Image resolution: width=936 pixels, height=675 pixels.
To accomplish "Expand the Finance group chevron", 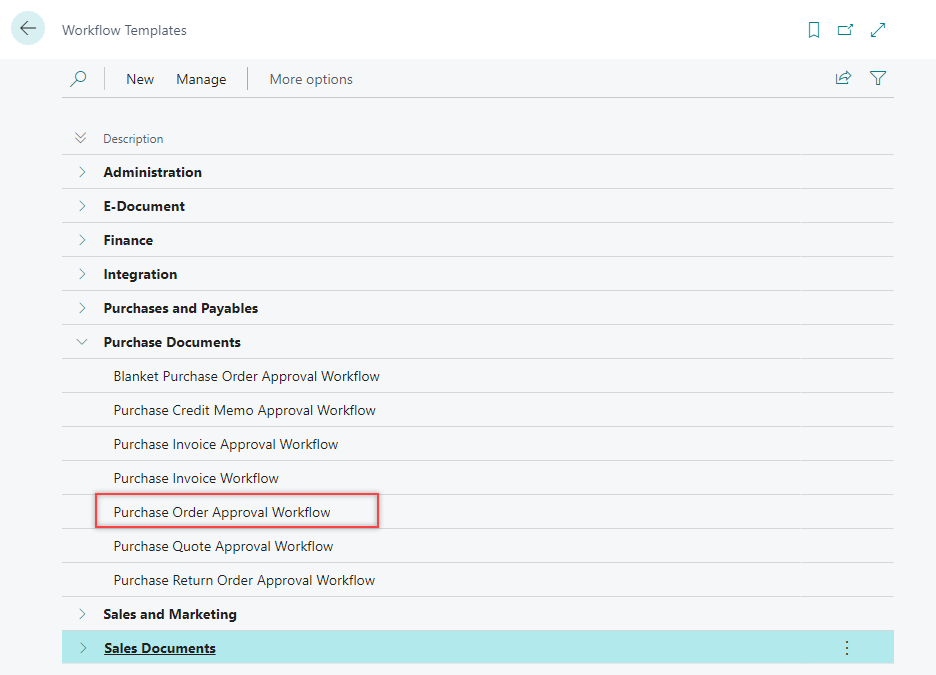I will tap(82, 240).
